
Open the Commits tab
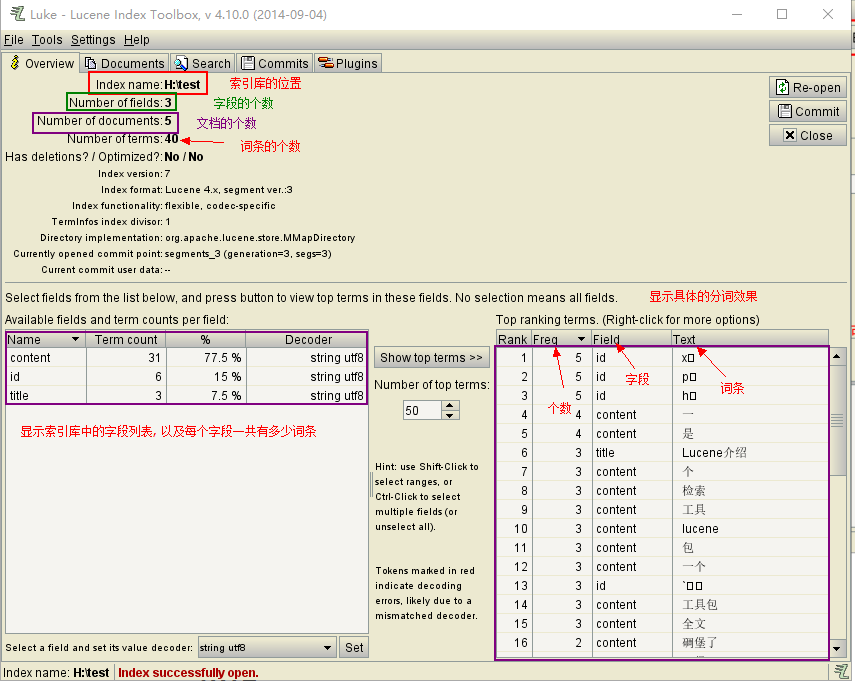275,63
